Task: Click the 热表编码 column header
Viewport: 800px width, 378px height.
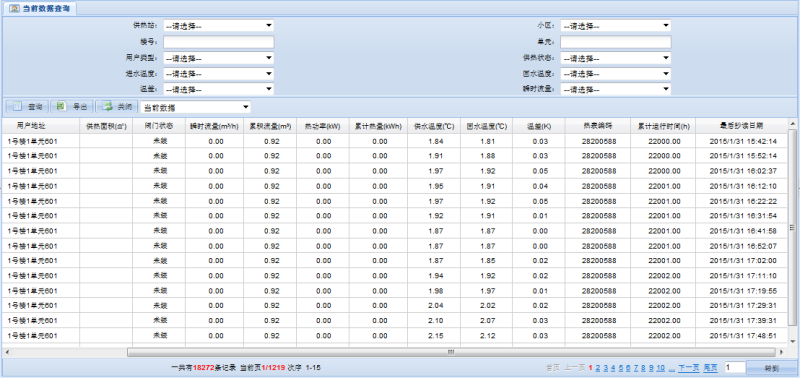Action: click(598, 125)
